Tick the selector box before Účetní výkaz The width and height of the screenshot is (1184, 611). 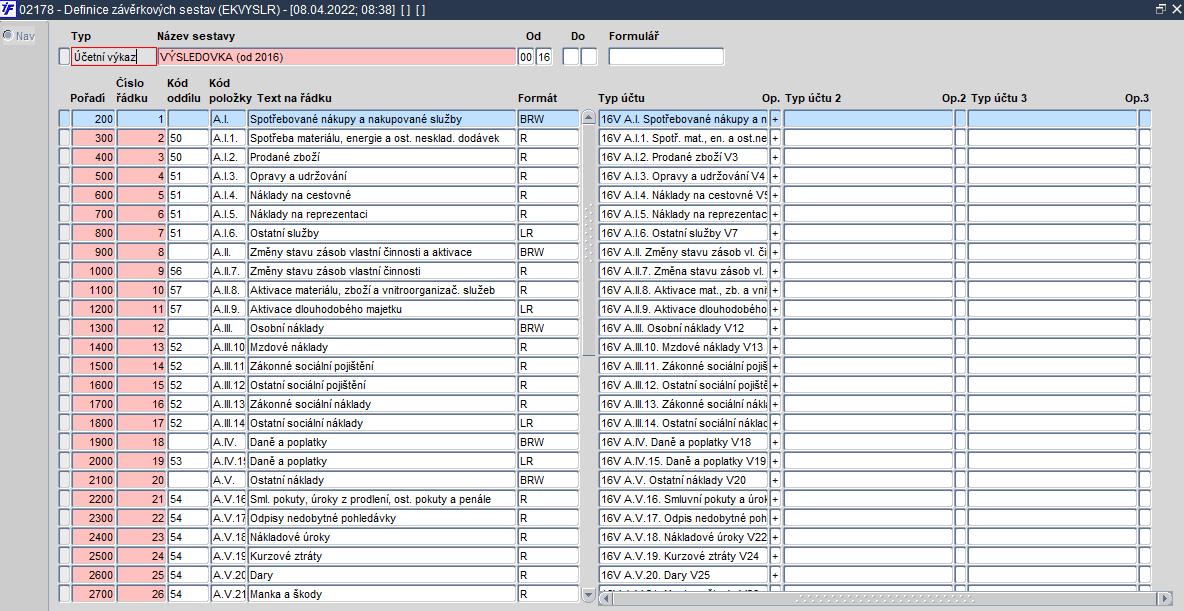63,57
